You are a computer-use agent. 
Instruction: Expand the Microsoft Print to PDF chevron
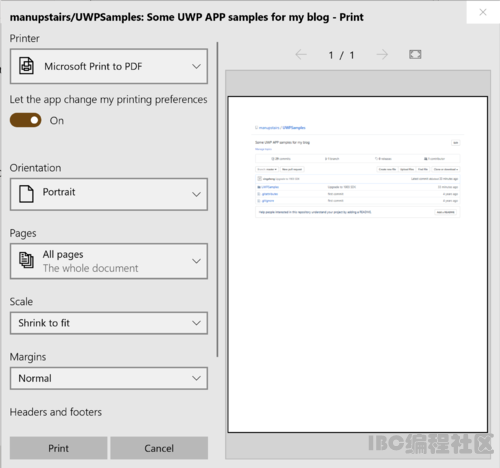point(196,66)
